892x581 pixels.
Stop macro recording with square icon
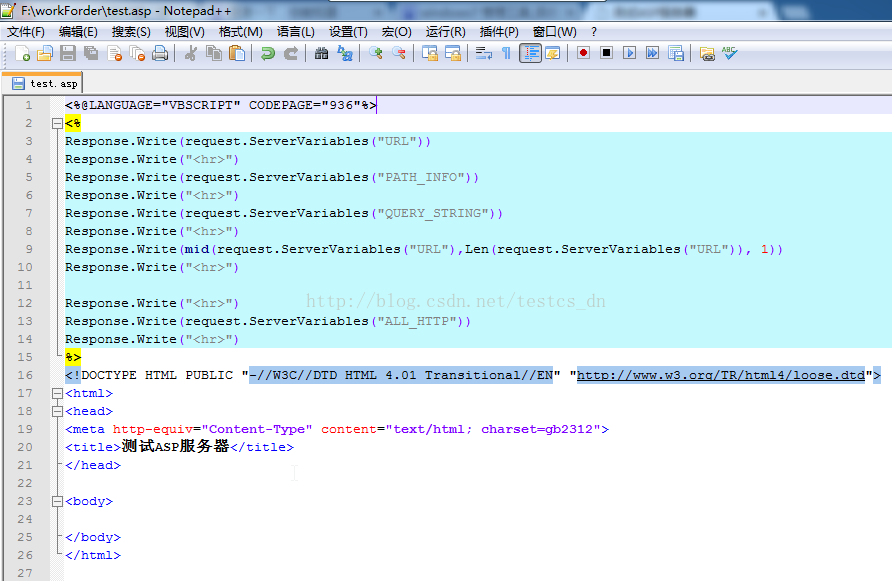606,53
